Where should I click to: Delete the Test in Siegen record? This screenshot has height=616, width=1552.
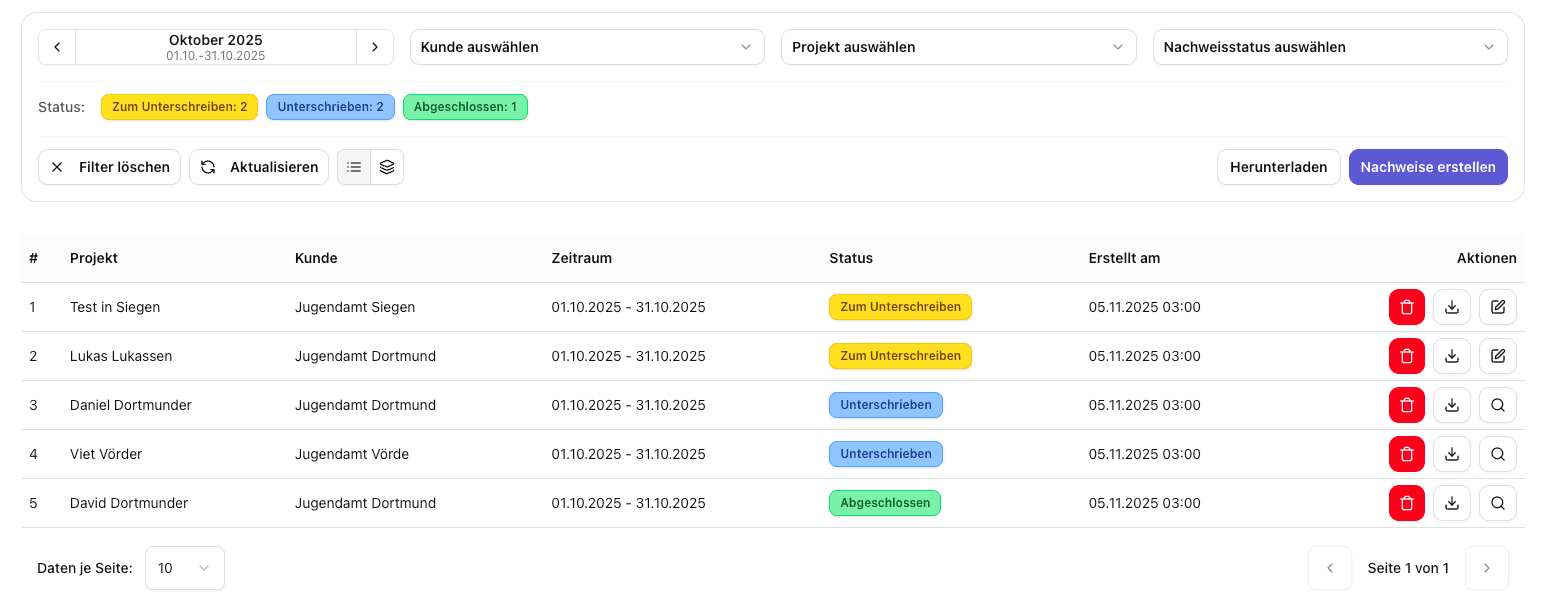[1406, 307]
